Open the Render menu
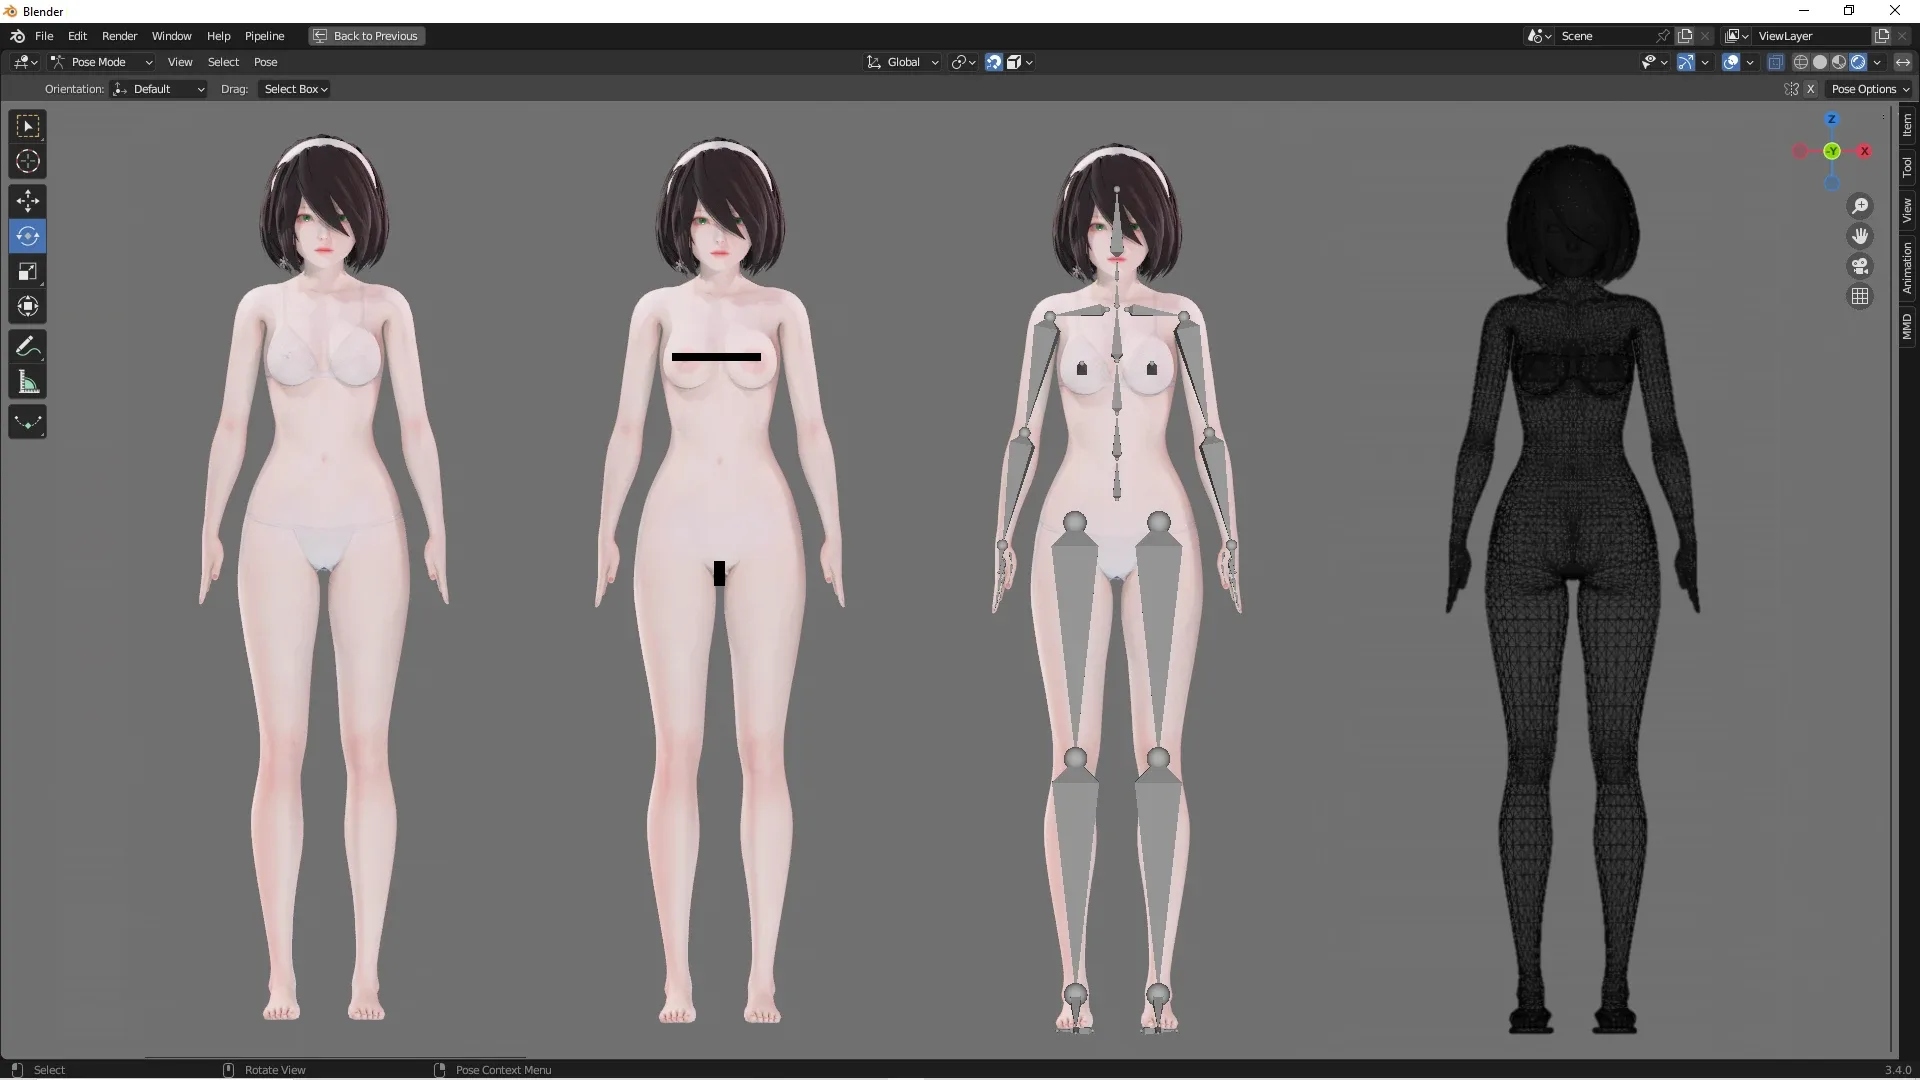1920x1080 pixels. 119,36
